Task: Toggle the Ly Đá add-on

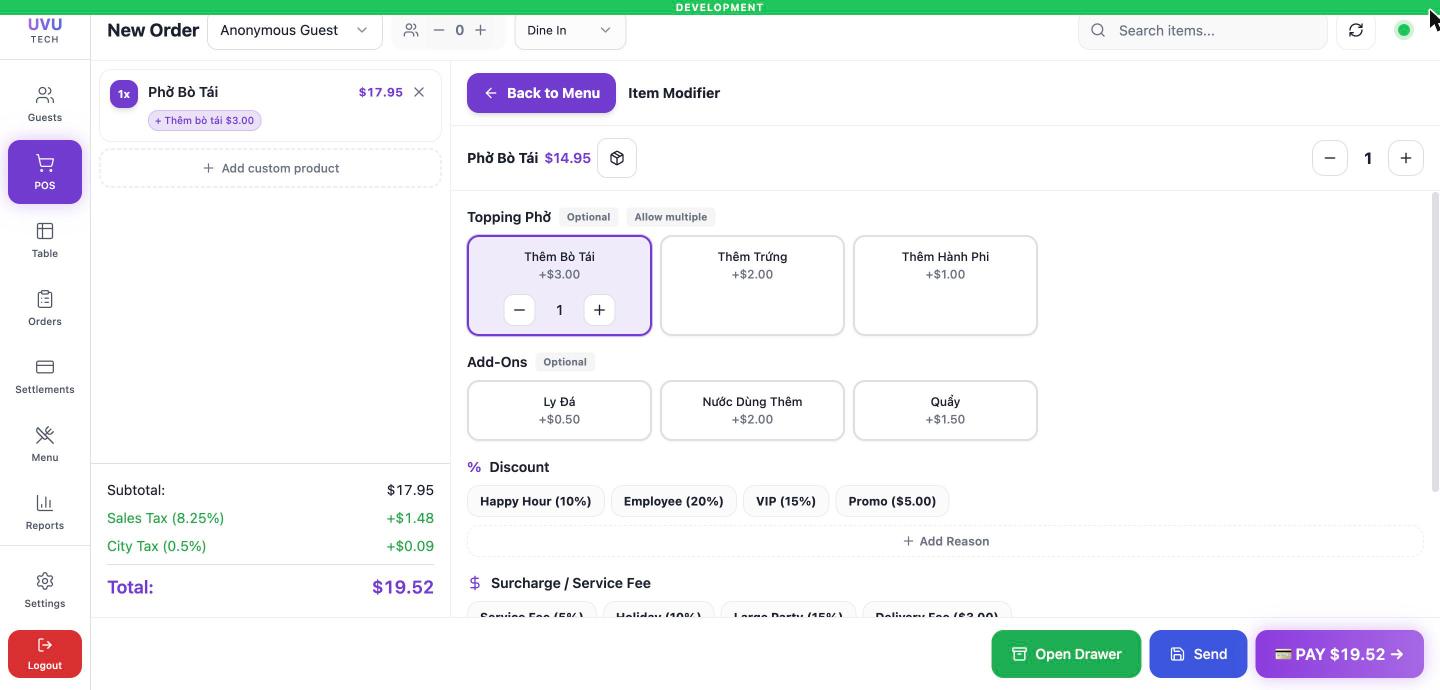Action: 559,410
